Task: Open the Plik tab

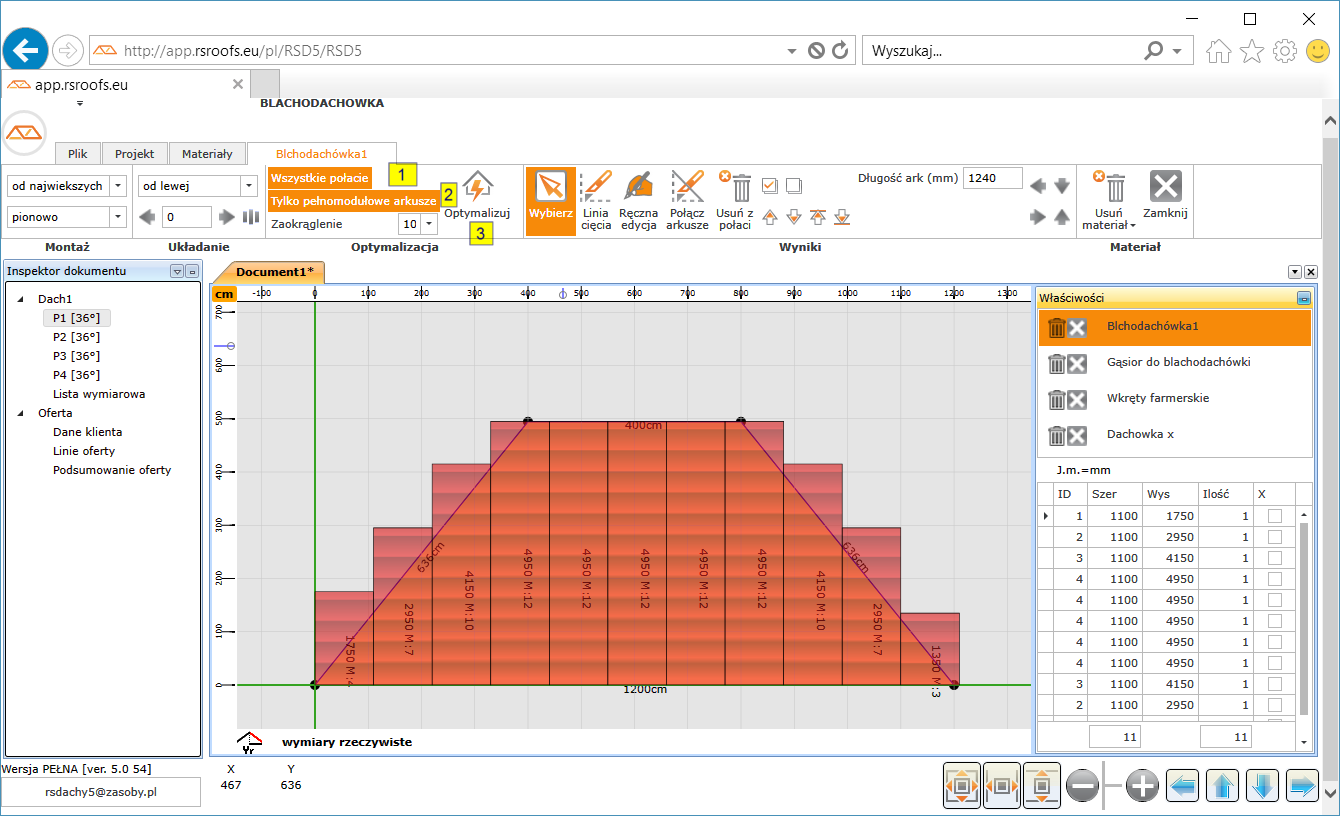Action: point(77,154)
